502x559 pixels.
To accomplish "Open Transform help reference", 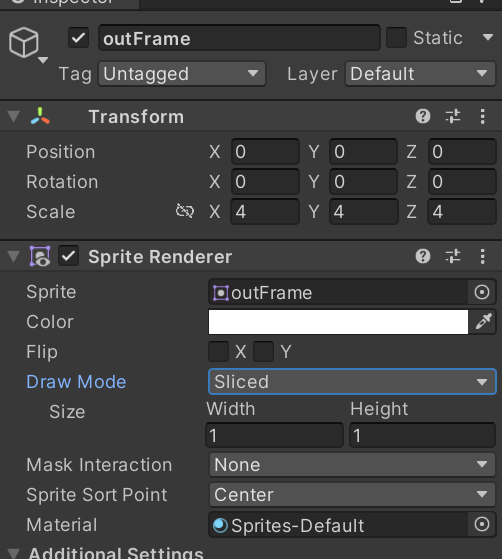I will 423,116.
